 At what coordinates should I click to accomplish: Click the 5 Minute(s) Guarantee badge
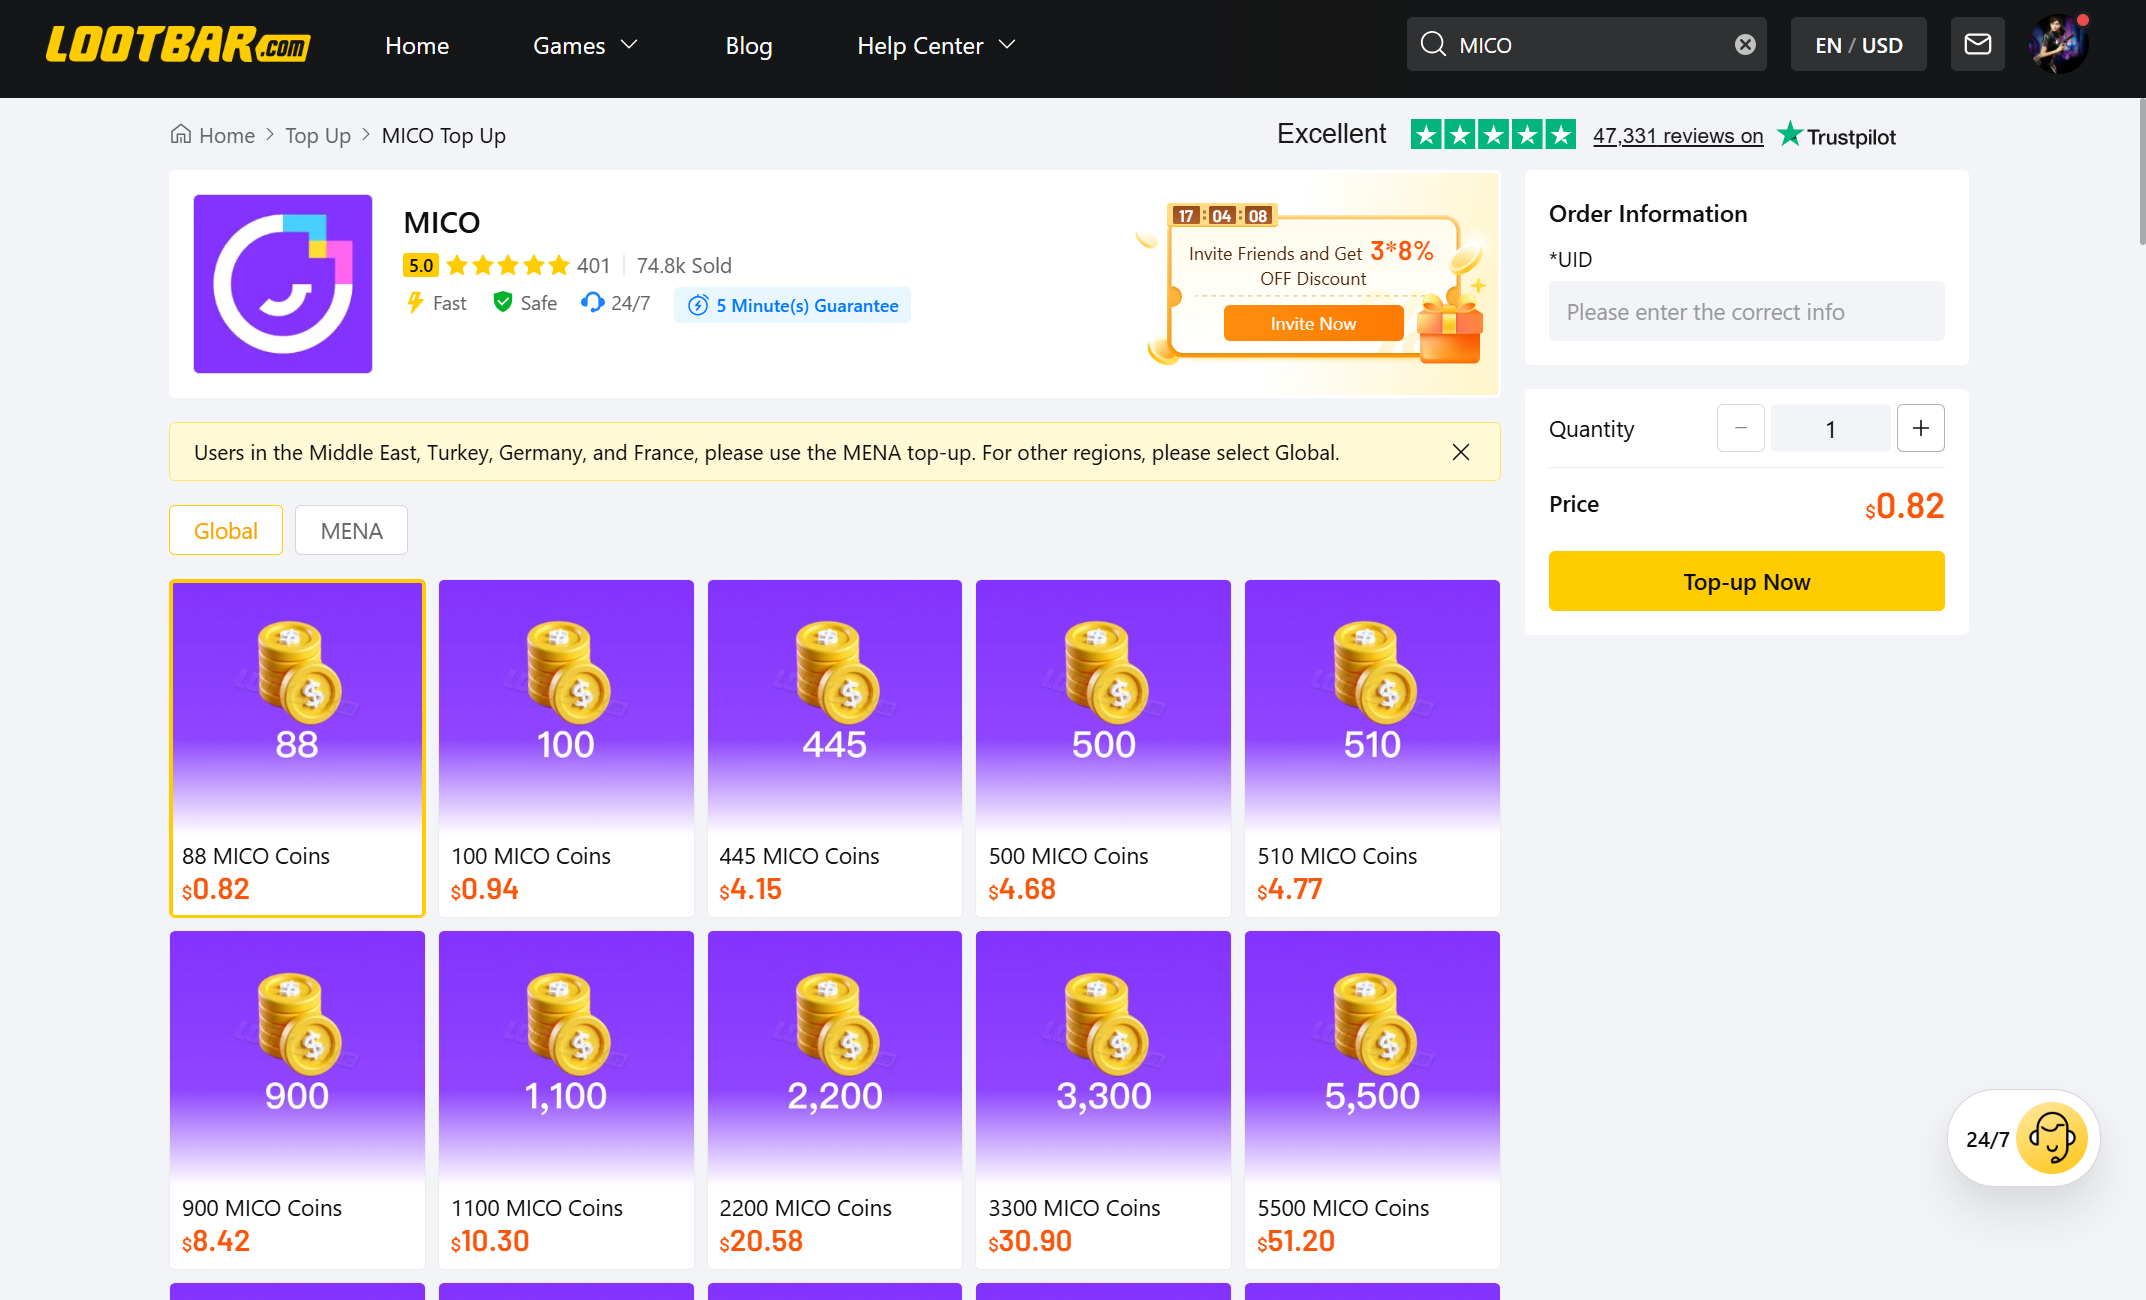pyautogui.click(x=792, y=305)
